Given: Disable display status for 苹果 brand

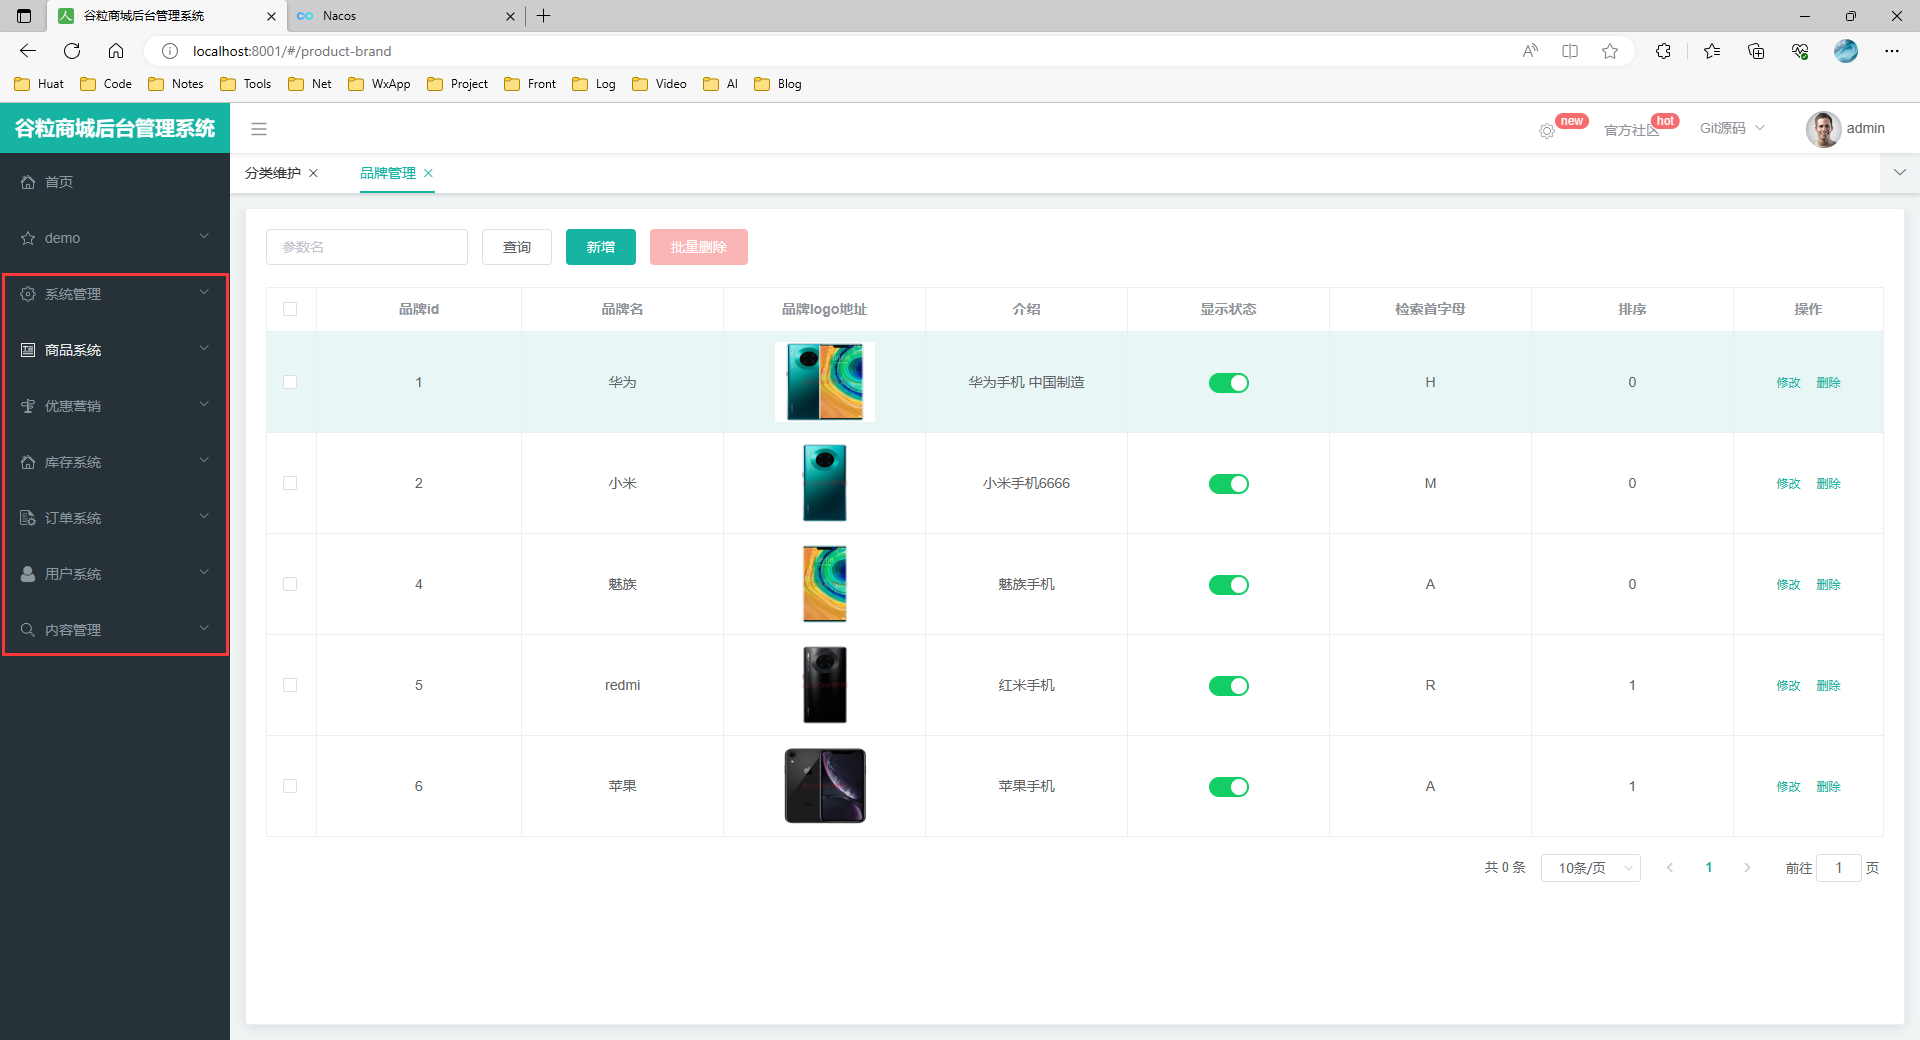Looking at the screenshot, I should [1228, 787].
